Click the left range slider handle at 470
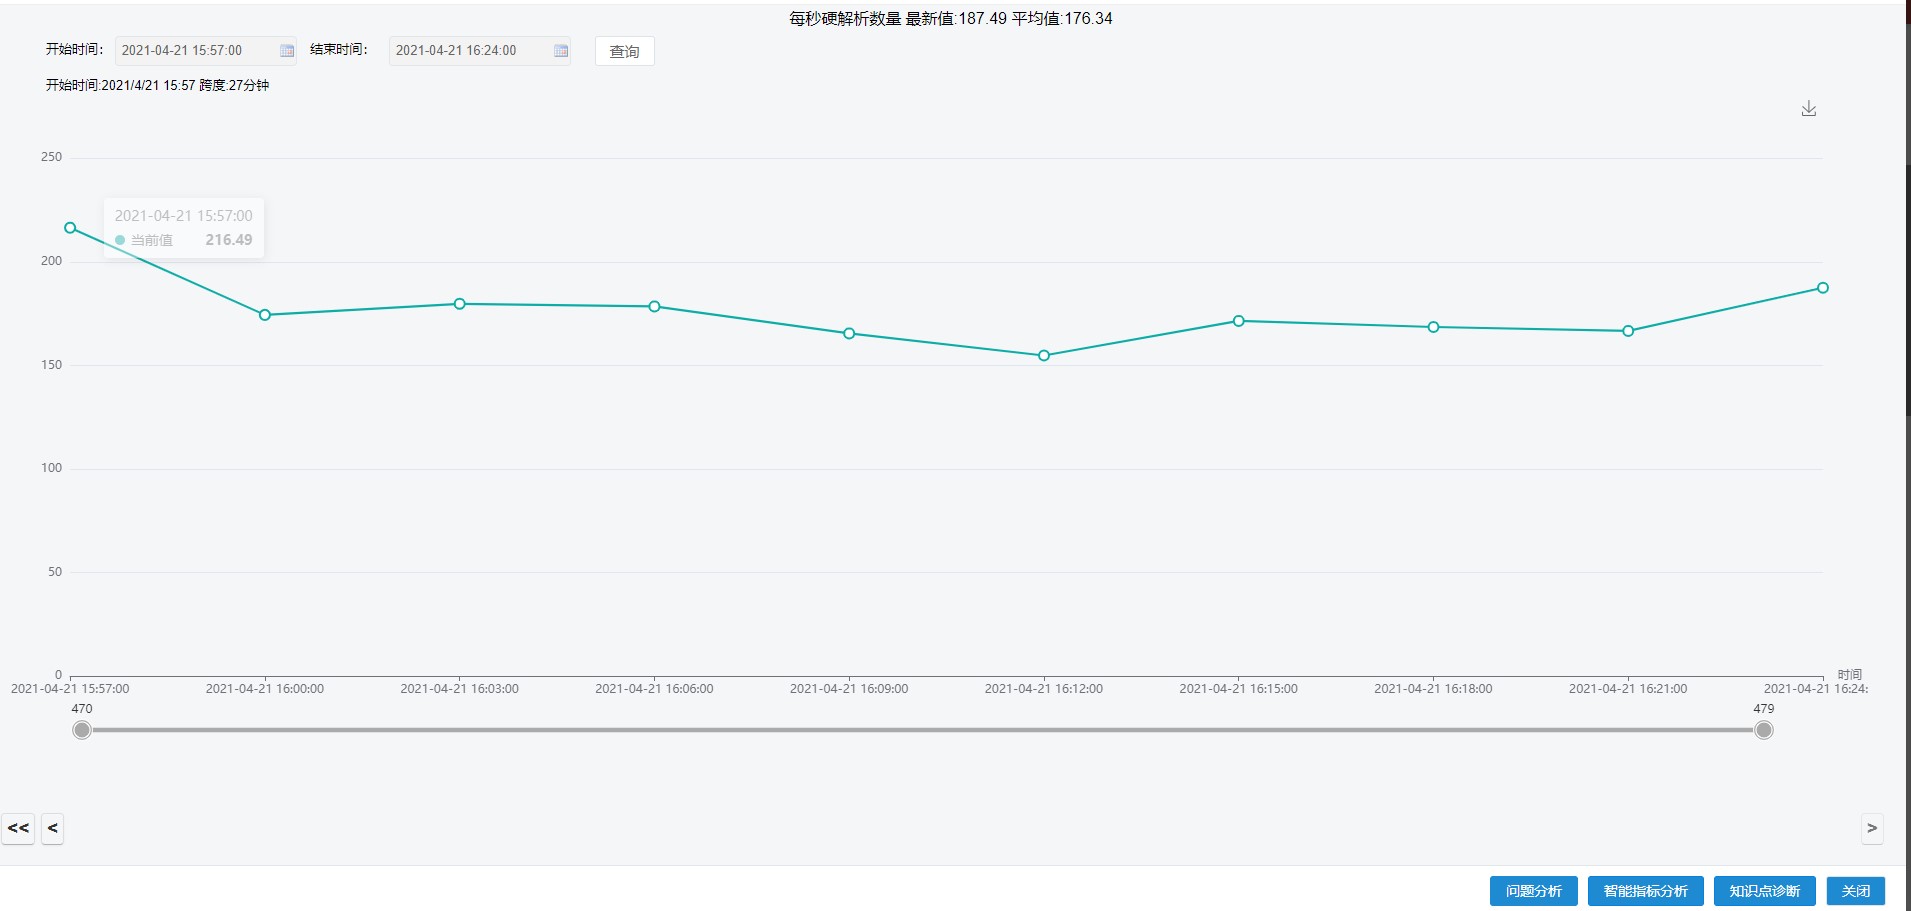This screenshot has width=1911, height=911. click(x=82, y=730)
